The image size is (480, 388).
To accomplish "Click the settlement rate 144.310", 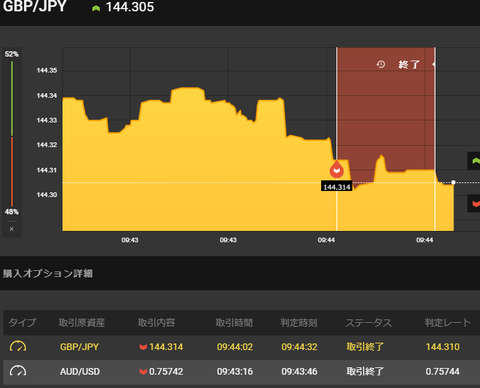I will point(443,347).
